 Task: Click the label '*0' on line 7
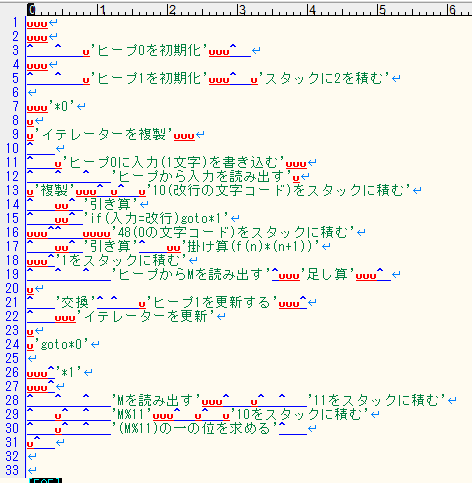pos(62,107)
